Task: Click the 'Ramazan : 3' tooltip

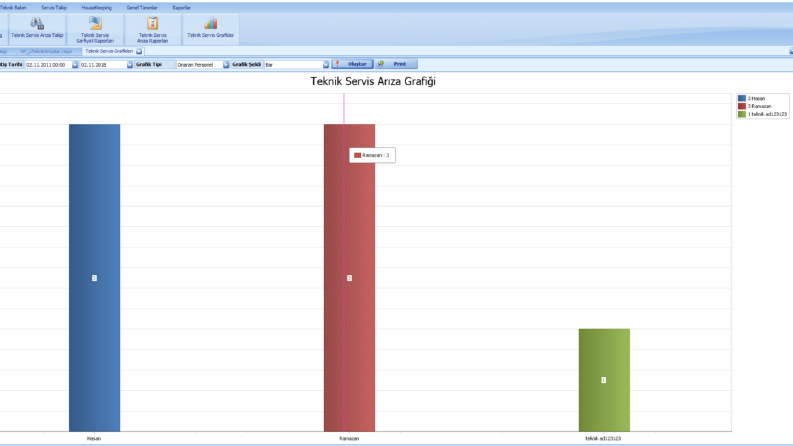Action: [372, 155]
